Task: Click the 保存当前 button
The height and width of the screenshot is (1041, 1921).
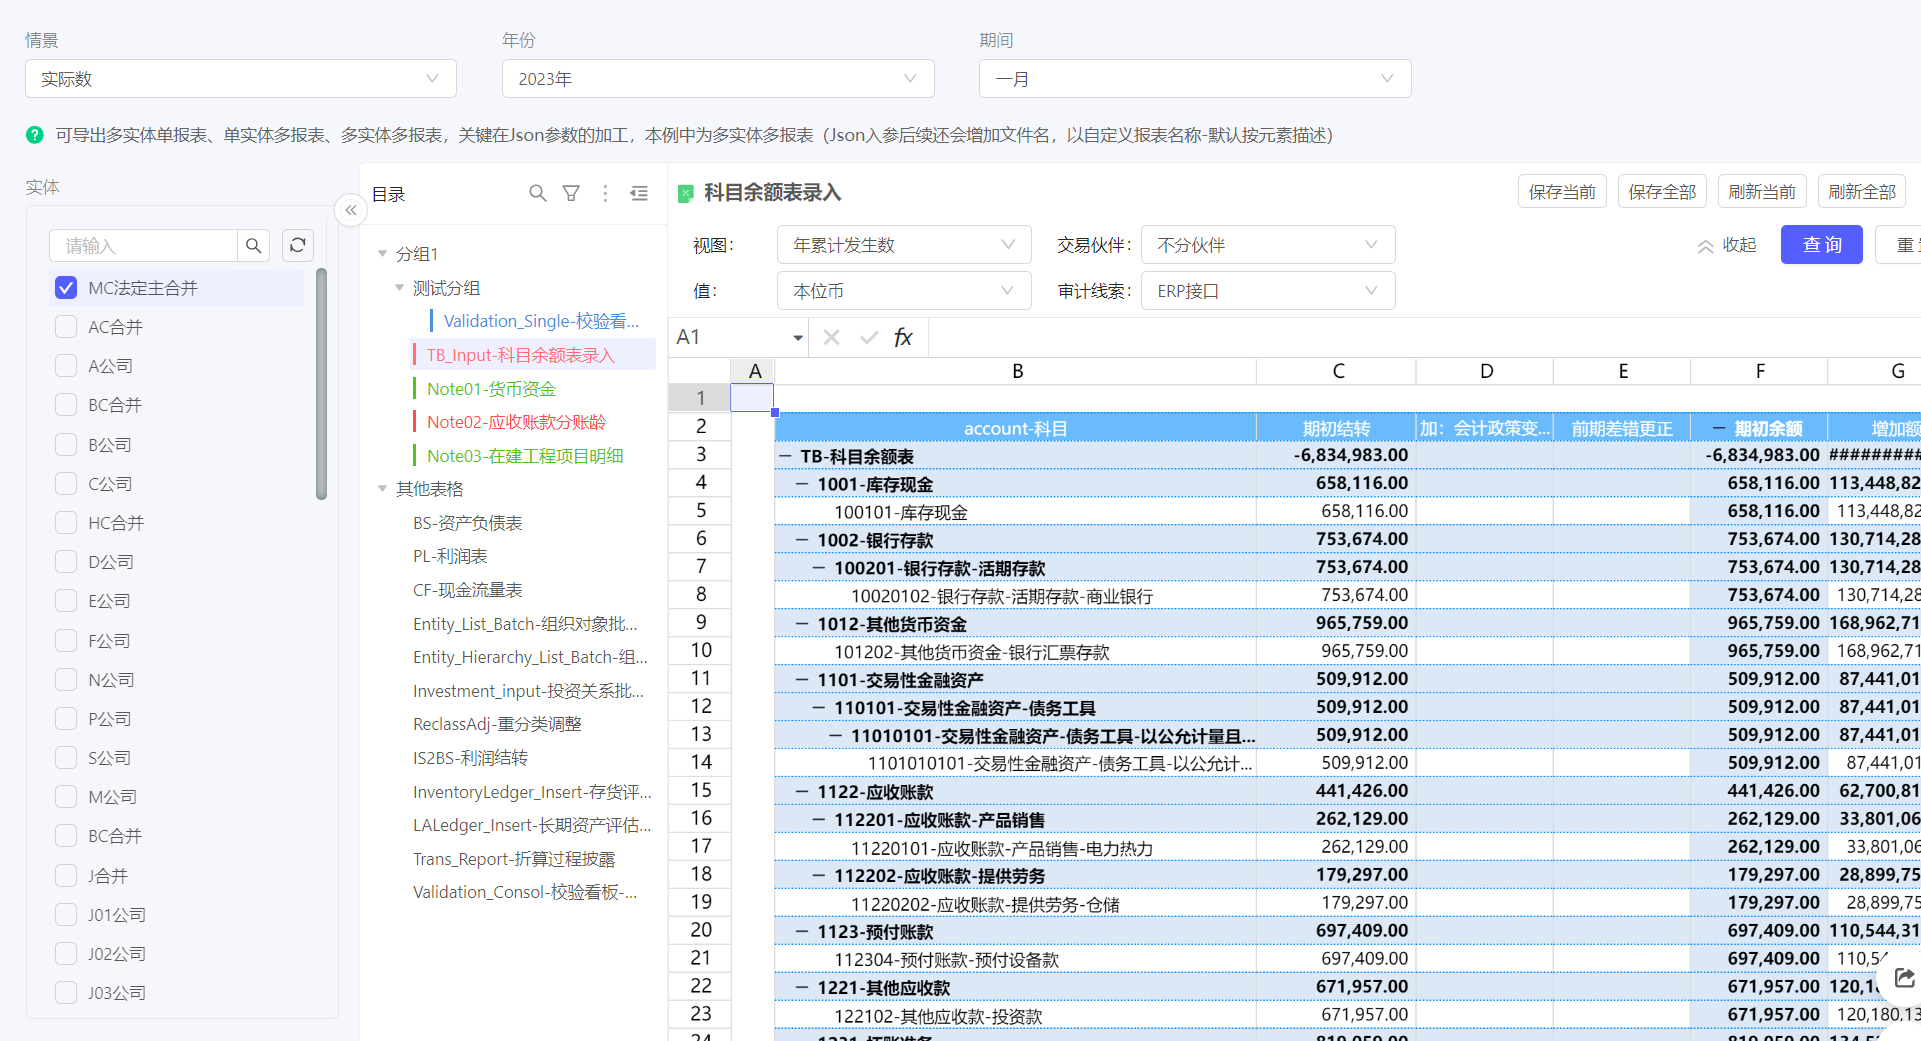Action: pos(1562,192)
